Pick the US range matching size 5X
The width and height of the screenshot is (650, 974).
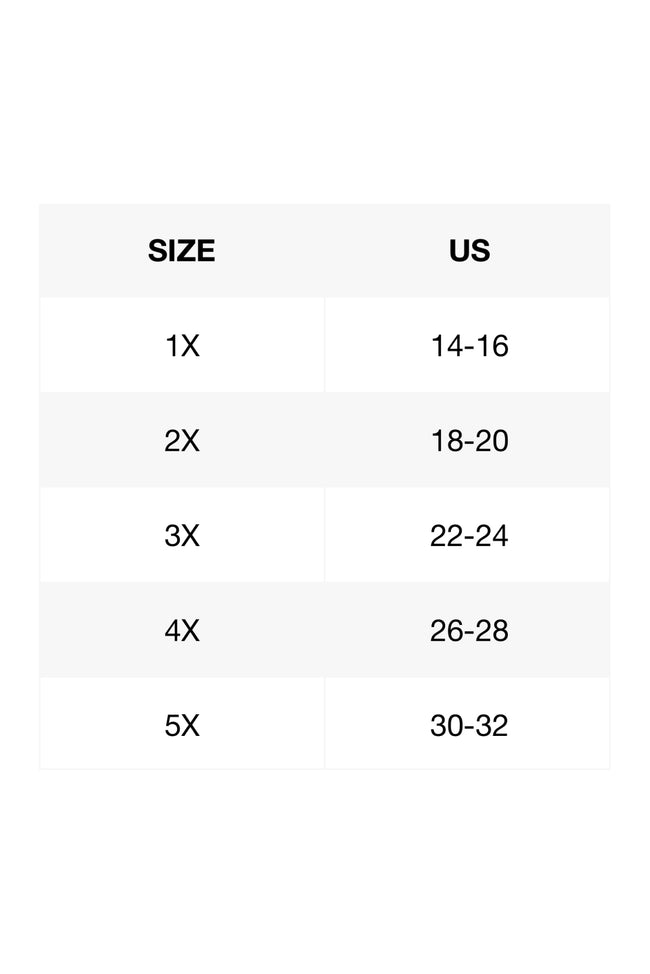(x=469, y=726)
